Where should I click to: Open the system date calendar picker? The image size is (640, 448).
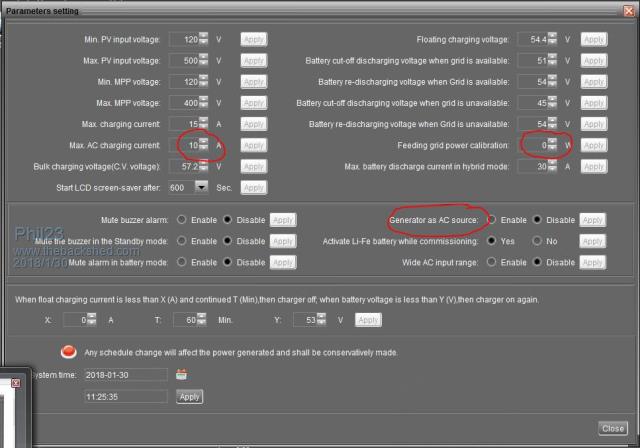[x=182, y=374]
